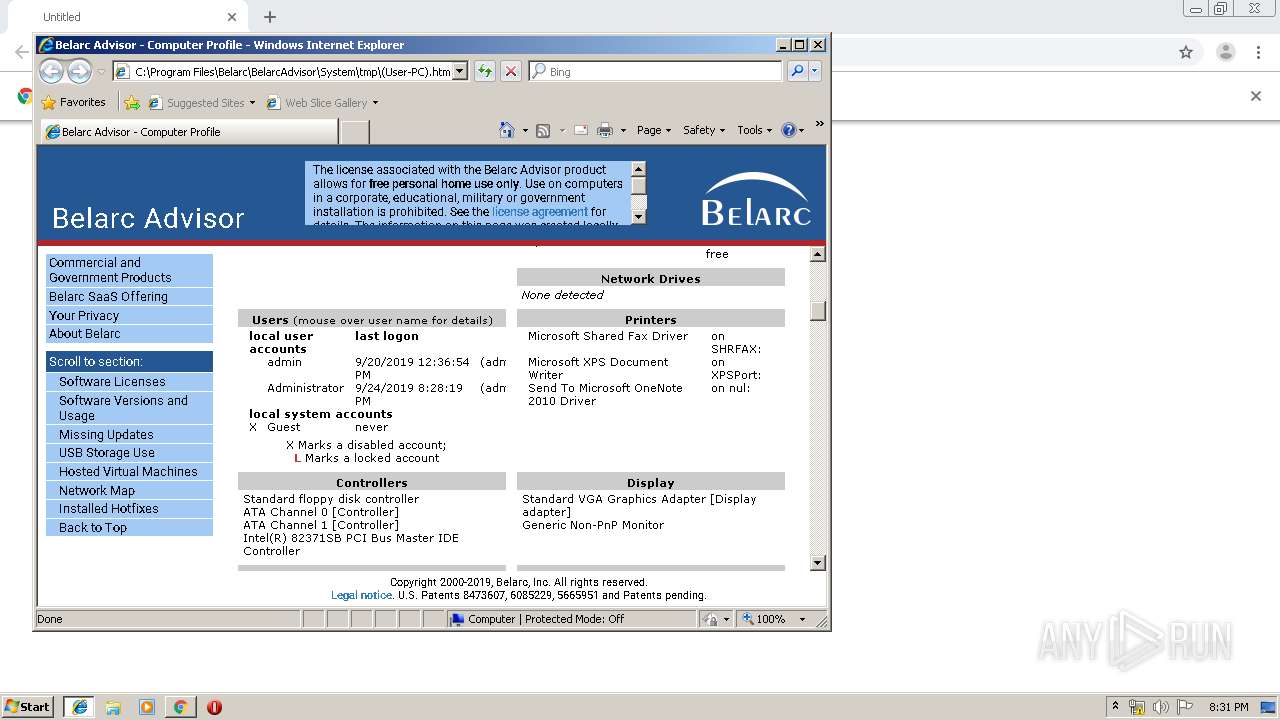This screenshot has height=720, width=1280.
Task: Click the network tray icon
Action: (1137, 707)
